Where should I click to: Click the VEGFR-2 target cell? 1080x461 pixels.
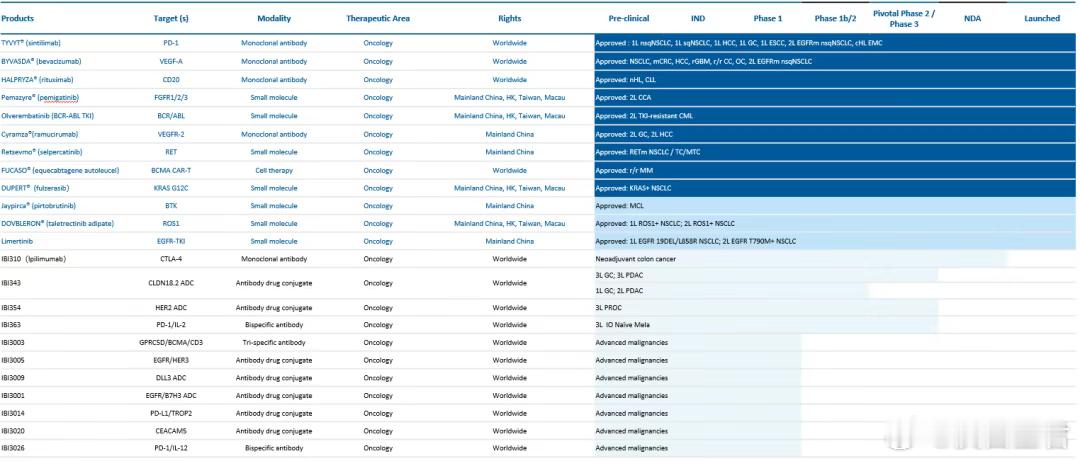pos(171,134)
